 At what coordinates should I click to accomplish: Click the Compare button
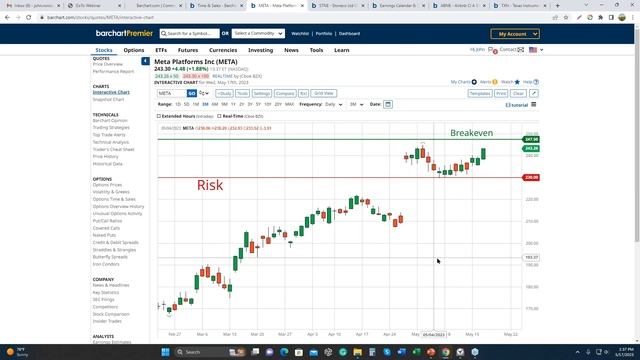[x=285, y=93]
